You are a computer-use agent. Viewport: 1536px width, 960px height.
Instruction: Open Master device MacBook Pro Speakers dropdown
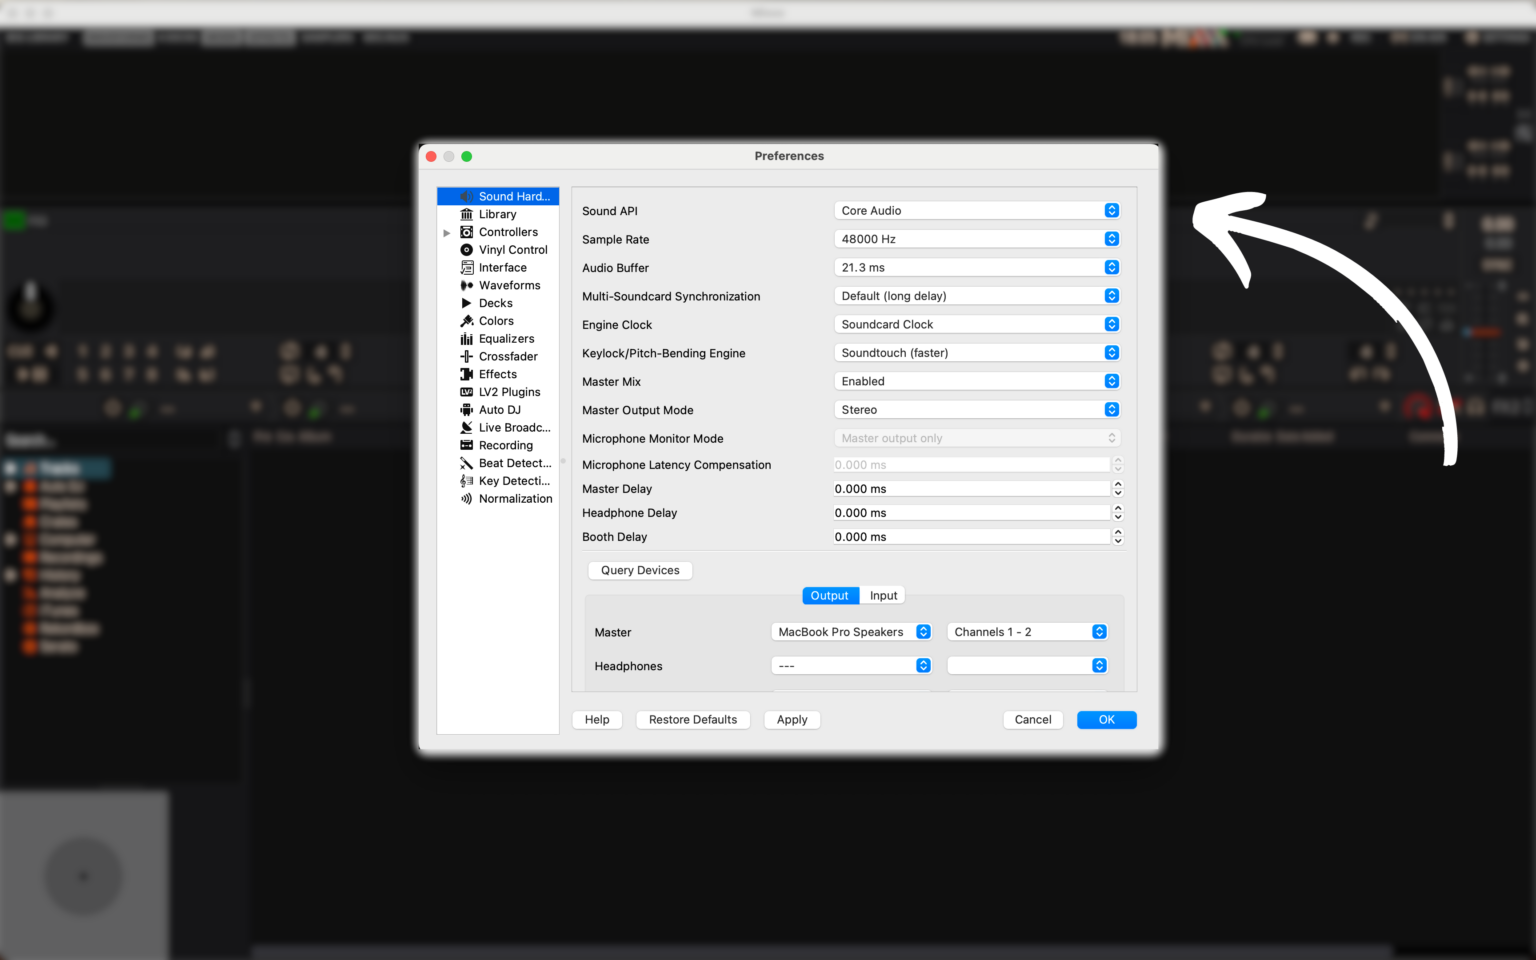851,632
